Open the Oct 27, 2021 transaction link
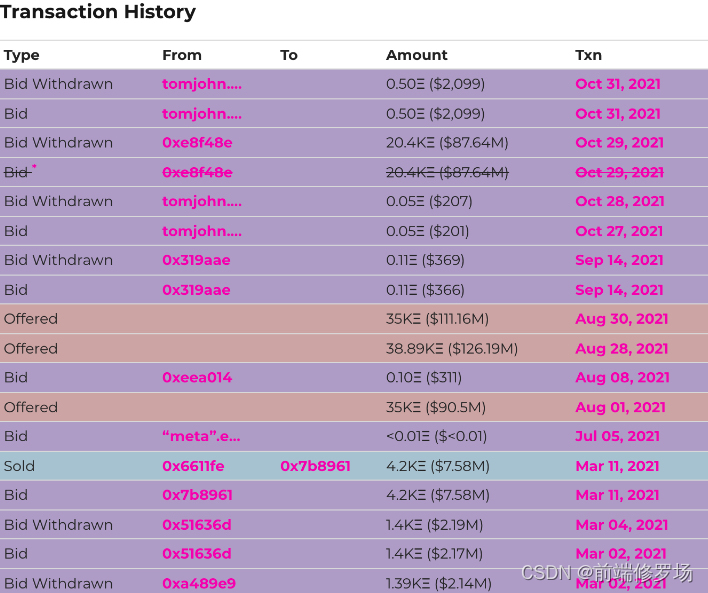This screenshot has height=593, width=708. 619,231
